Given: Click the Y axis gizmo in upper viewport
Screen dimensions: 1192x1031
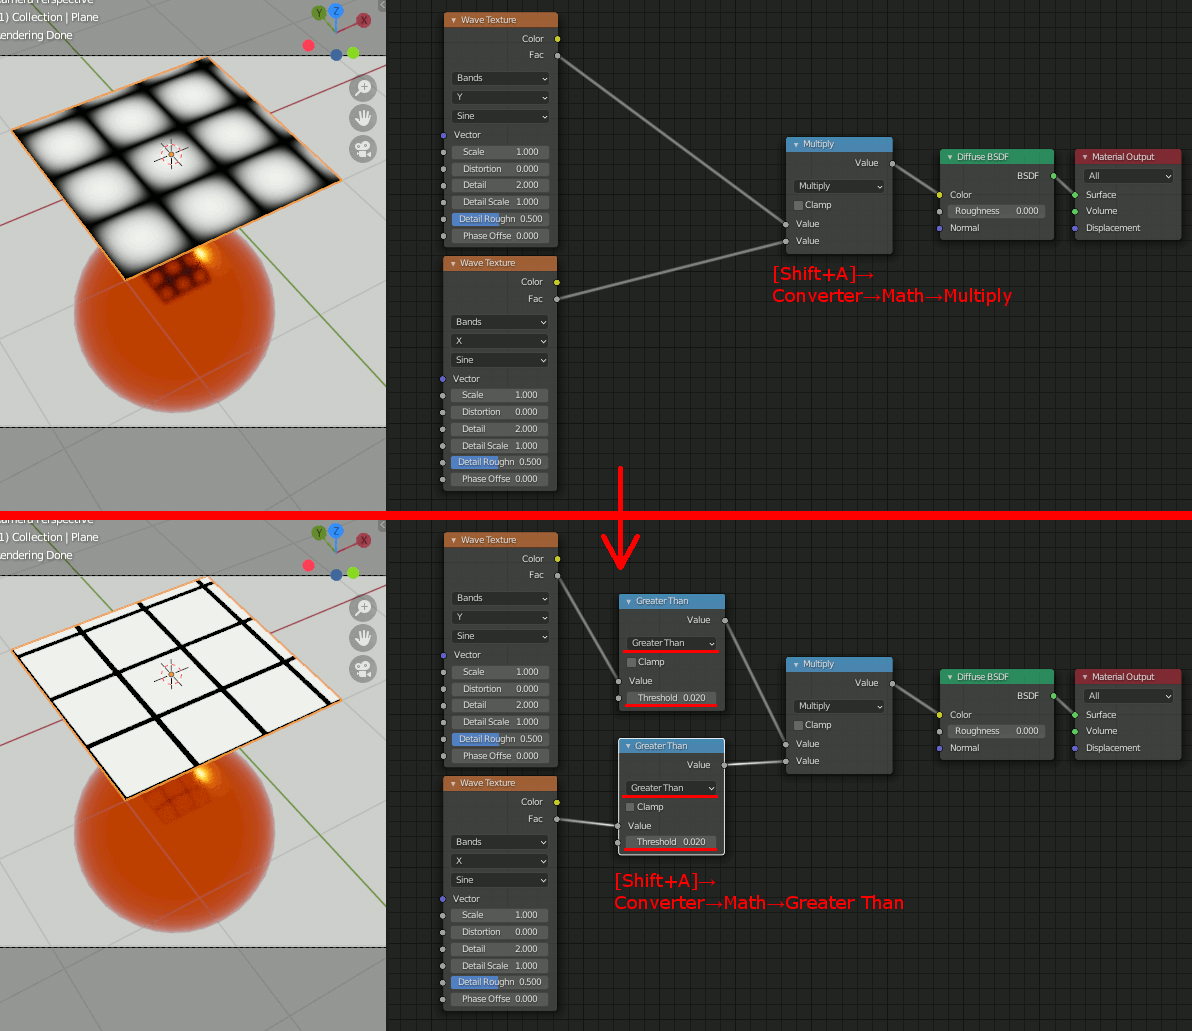Looking at the screenshot, I should tap(319, 13).
